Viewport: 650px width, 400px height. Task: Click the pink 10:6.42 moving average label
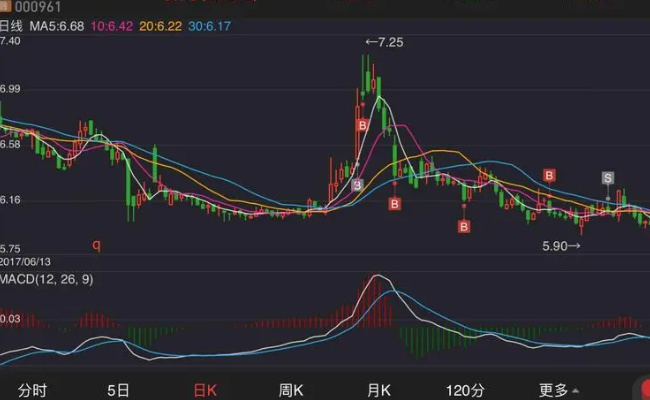[112, 27]
